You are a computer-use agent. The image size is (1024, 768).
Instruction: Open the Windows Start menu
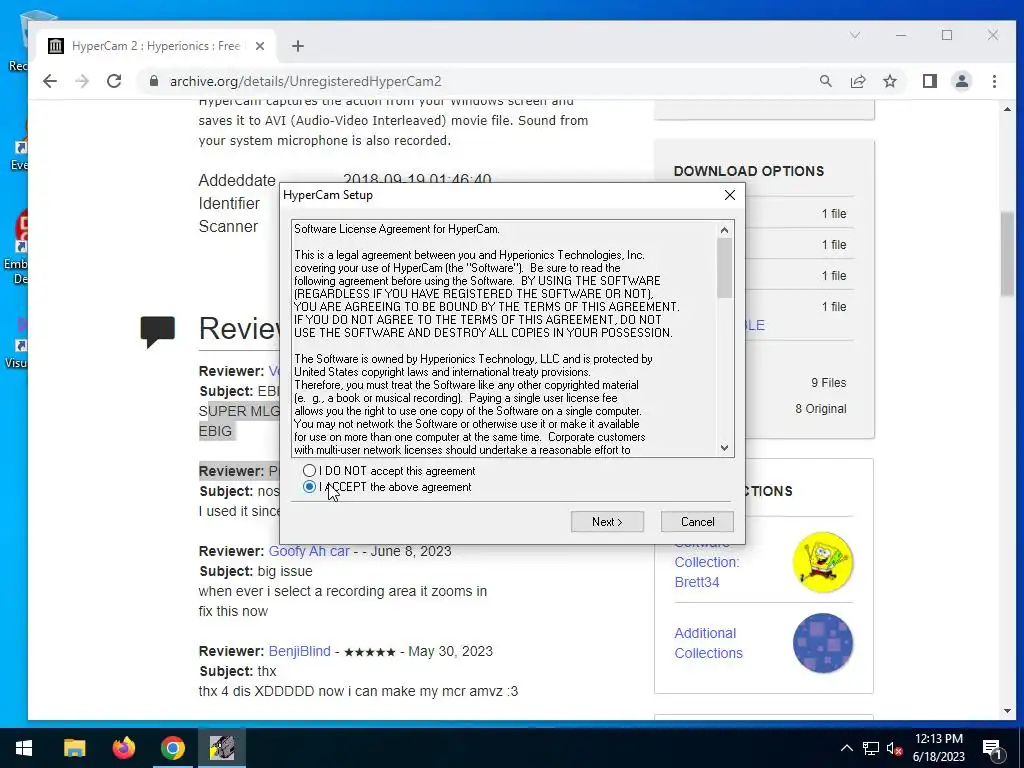coord(24,748)
